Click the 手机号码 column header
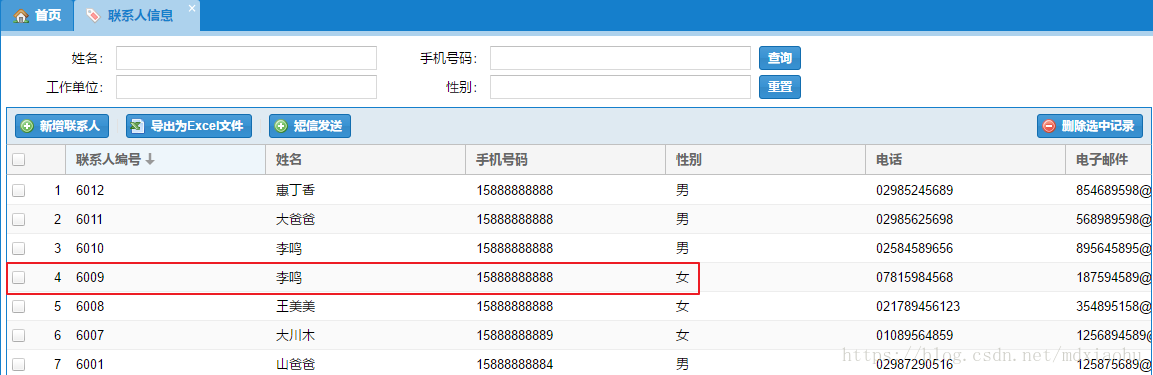Screen dimensions: 1153x375 pyautogui.click(x=565, y=160)
